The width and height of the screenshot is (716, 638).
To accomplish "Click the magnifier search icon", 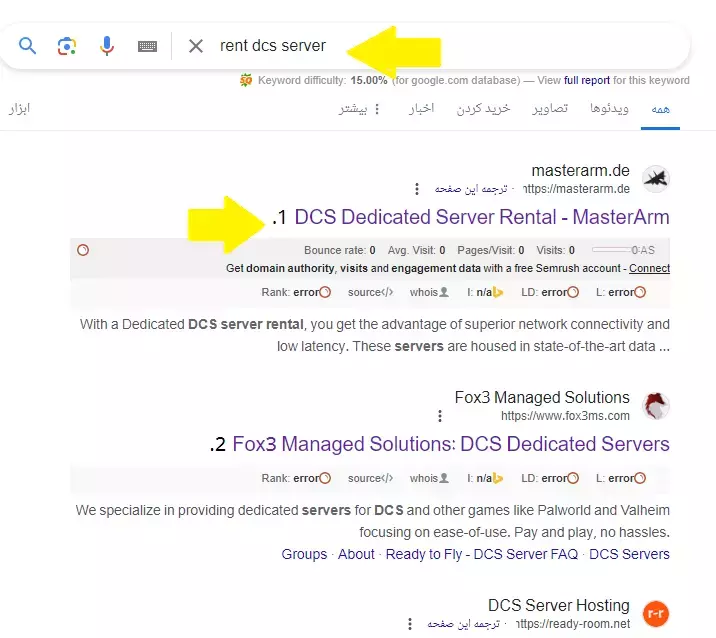I will pyautogui.click(x=27, y=46).
